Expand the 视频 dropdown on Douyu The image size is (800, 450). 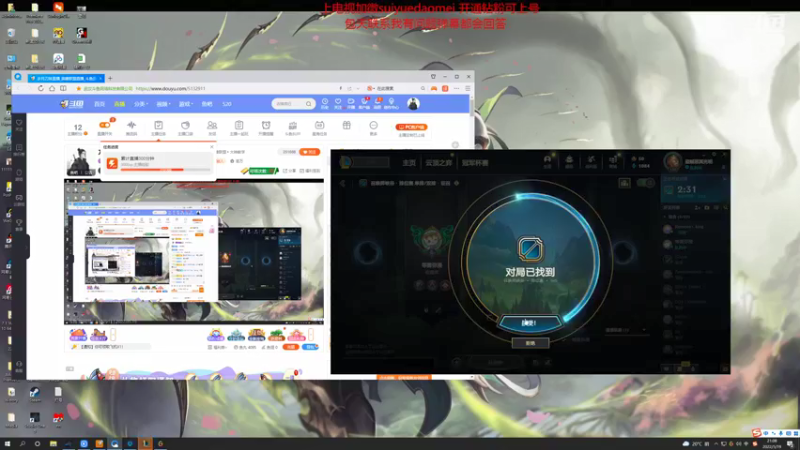tap(163, 104)
